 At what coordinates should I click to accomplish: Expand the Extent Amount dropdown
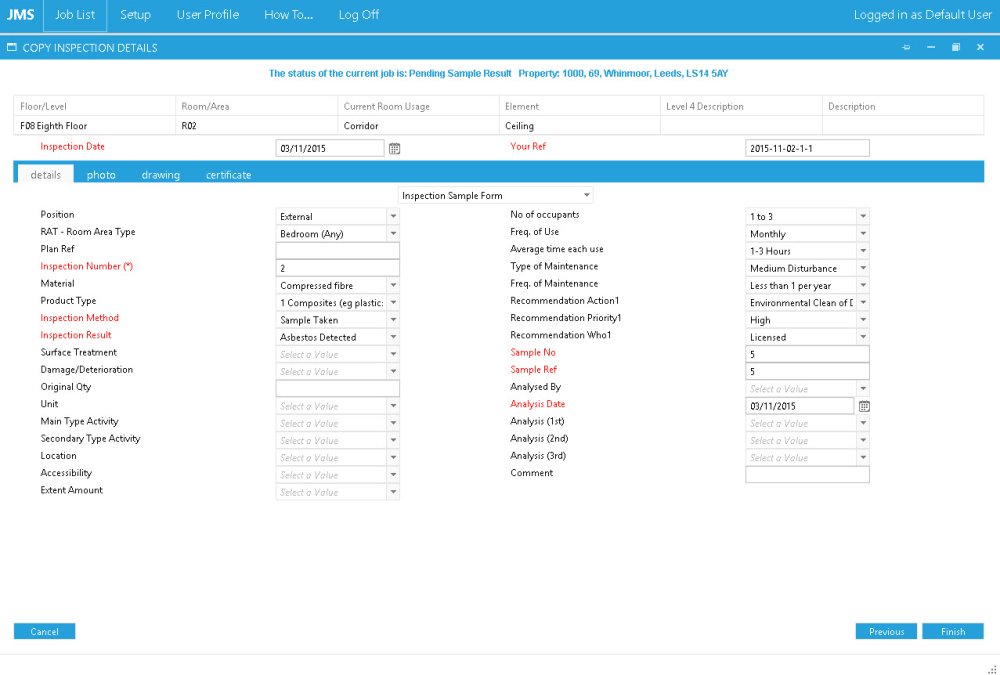click(x=393, y=492)
